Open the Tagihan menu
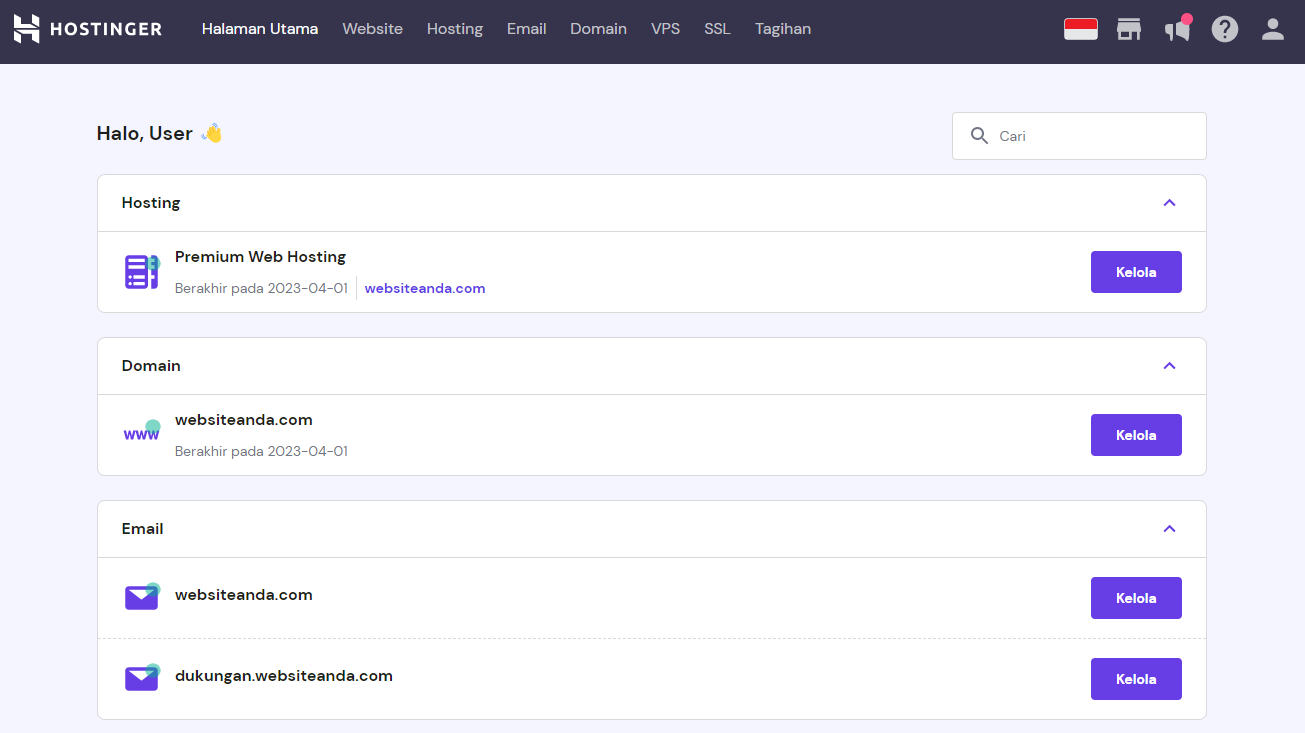This screenshot has height=733, width=1305. click(783, 29)
